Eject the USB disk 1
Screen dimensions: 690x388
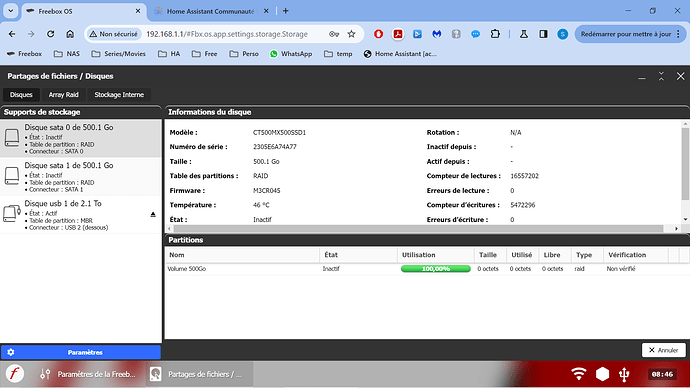[153, 215]
